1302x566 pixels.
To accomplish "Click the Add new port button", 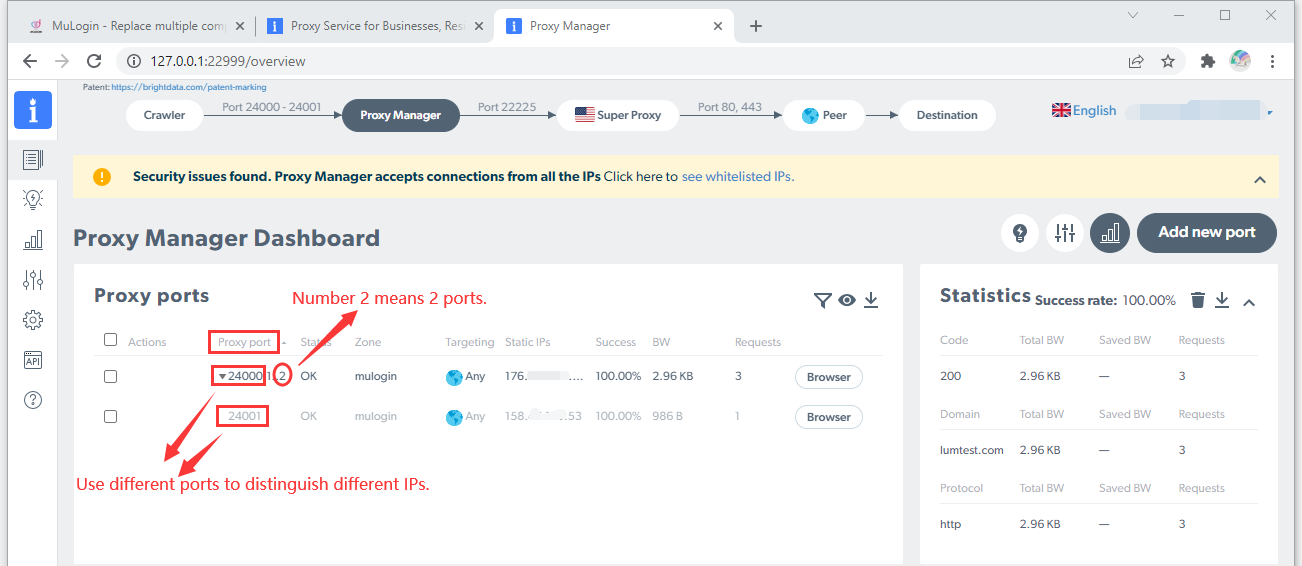I will tap(1207, 232).
